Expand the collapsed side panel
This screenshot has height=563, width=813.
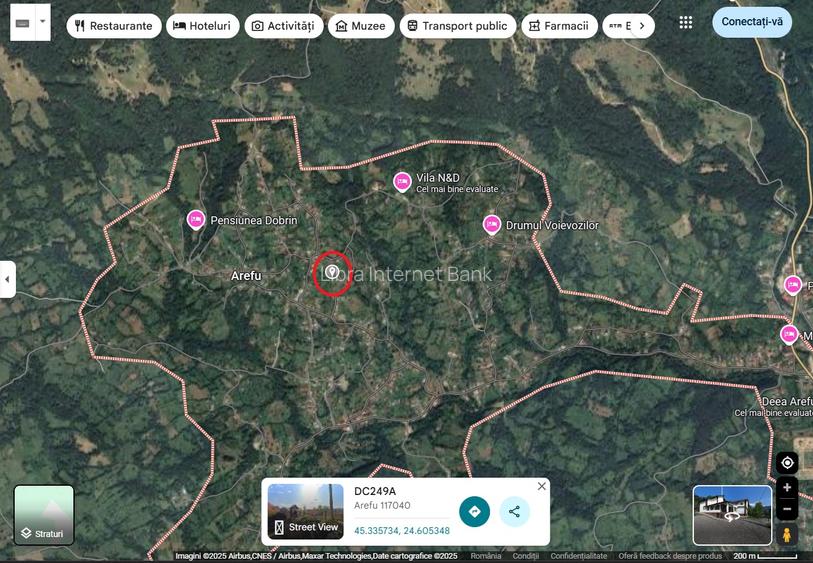pos(7,279)
